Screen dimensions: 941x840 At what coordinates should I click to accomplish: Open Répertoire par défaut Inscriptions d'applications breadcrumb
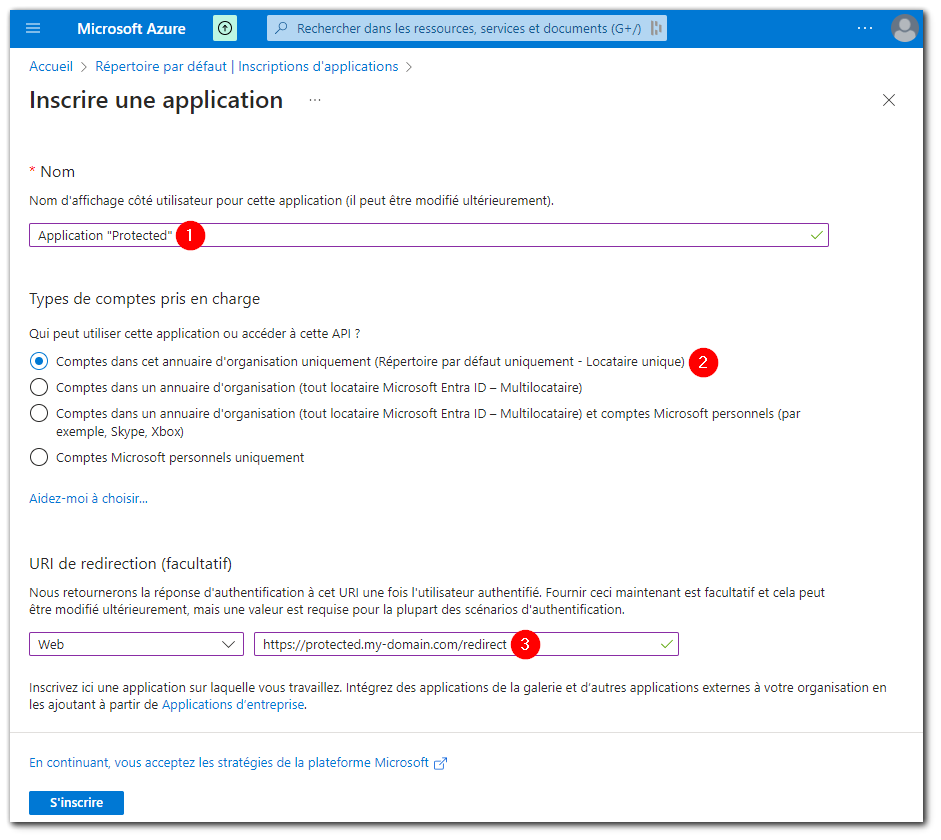click(x=247, y=67)
